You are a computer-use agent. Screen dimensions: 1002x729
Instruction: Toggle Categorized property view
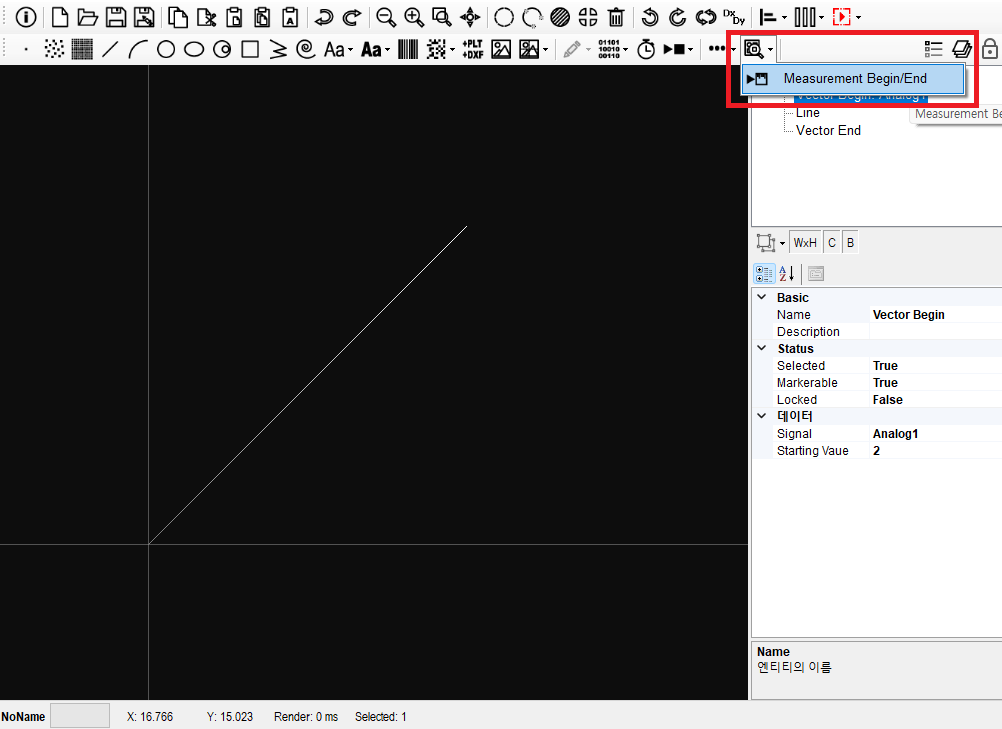pos(764,274)
